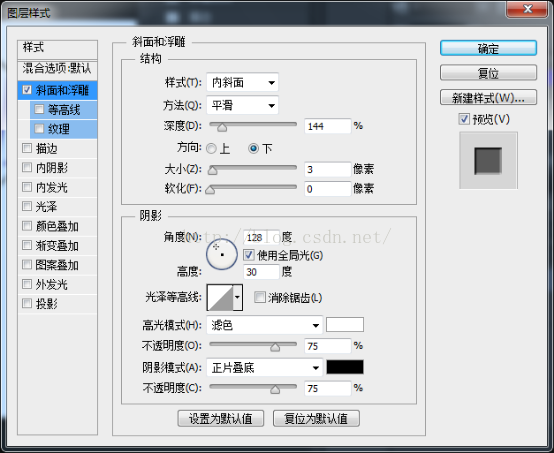The height and width of the screenshot is (453, 554).
Task: Click the 确定 button
Action: coord(488,48)
